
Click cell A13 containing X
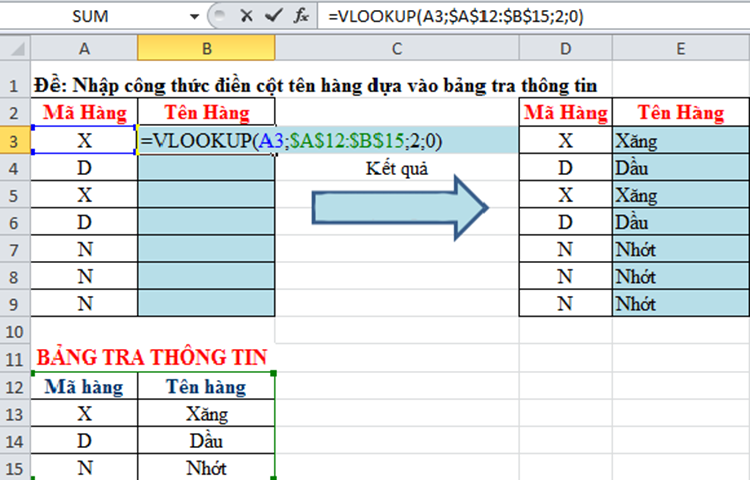[x=85, y=414]
